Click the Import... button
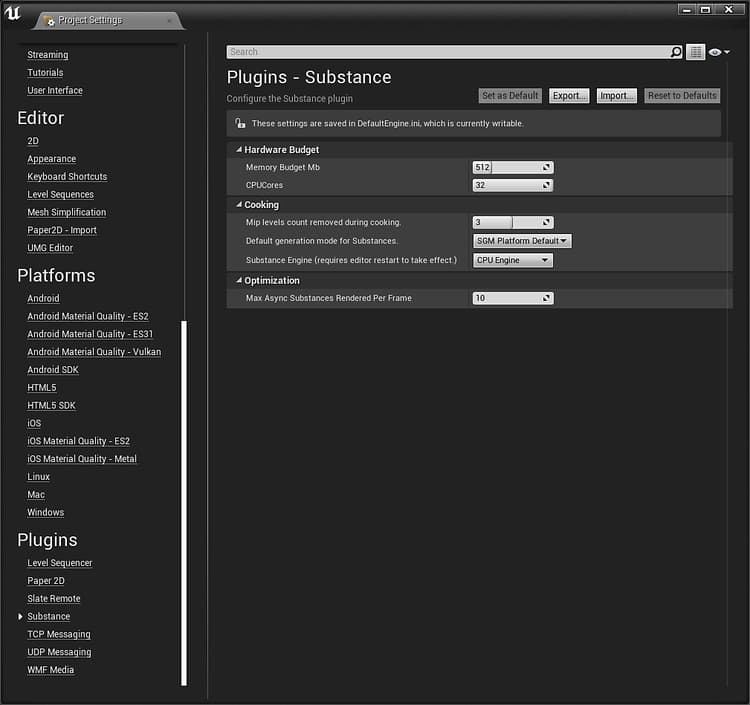The width and height of the screenshot is (750, 705). [x=616, y=96]
